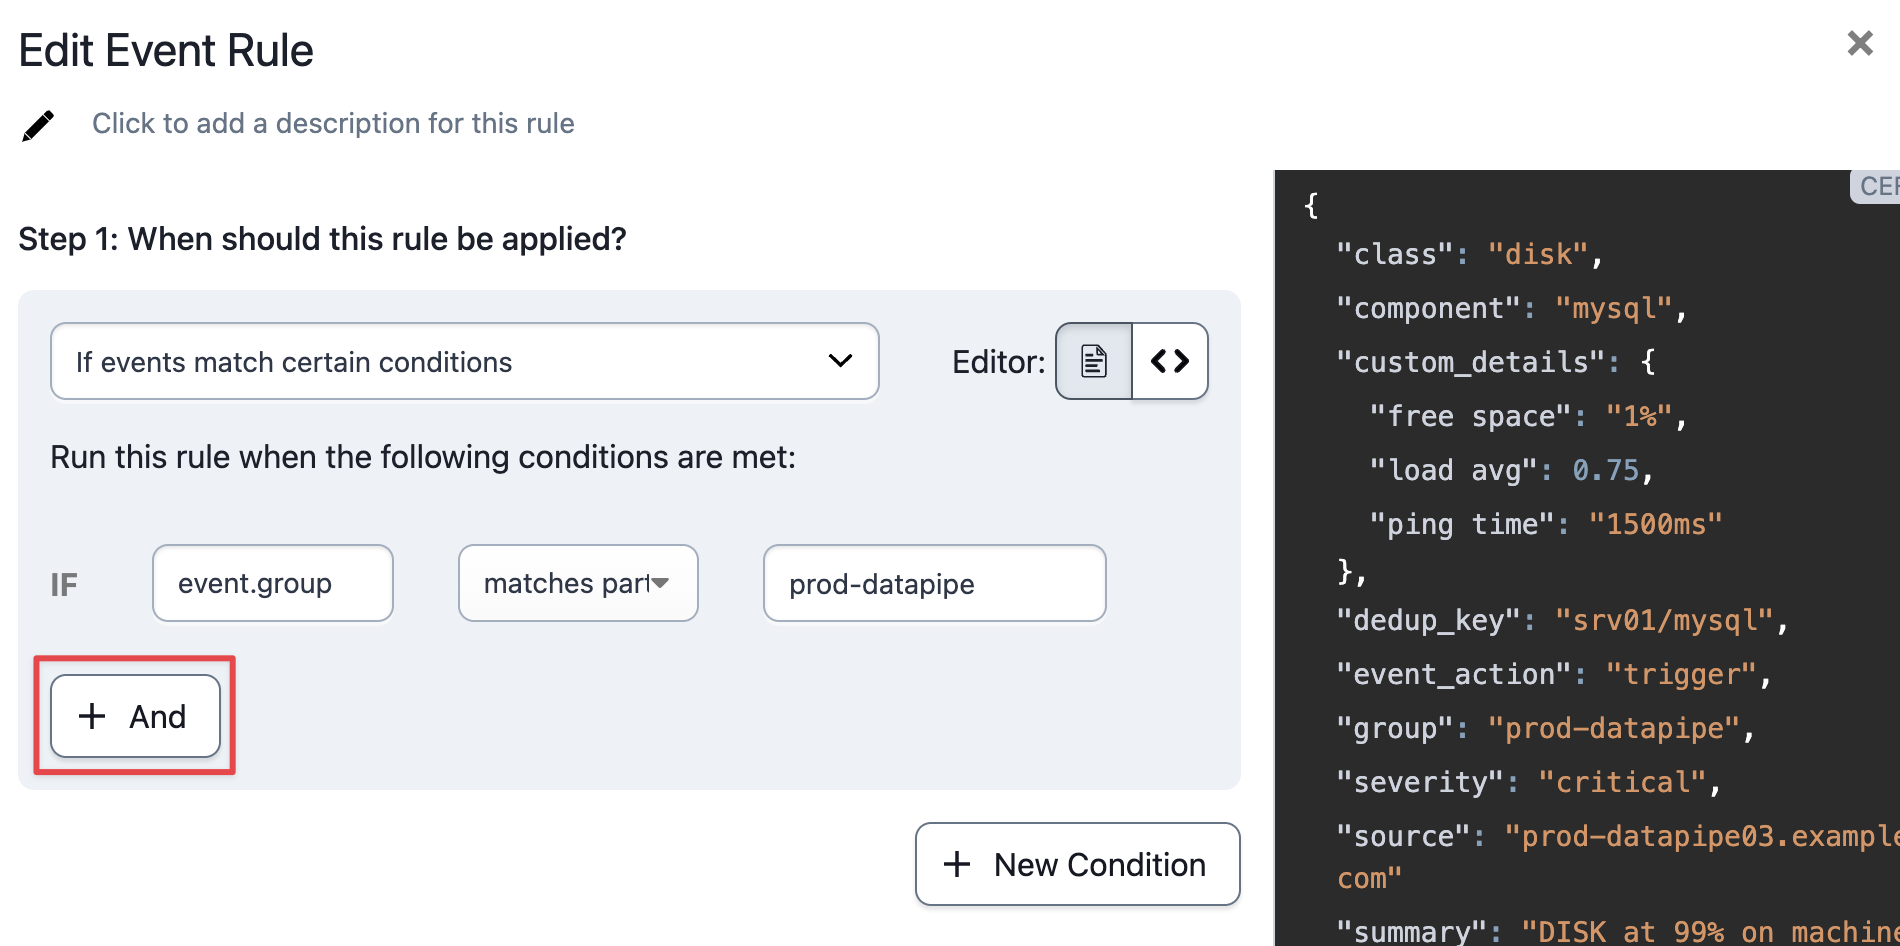The image size is (1900, 946).
Task: Focus the prod-datapipe value field
Action: pos(933,583)
